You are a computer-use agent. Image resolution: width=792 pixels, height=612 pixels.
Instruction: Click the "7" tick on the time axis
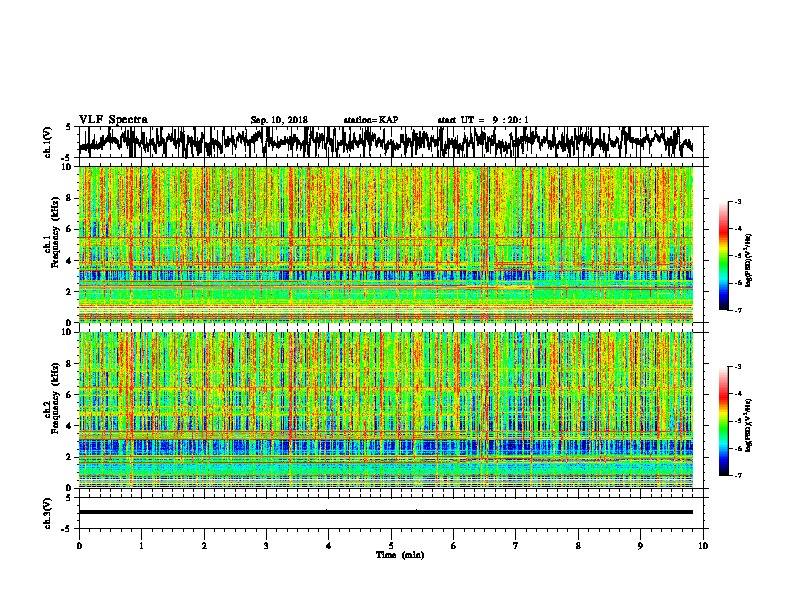coord(516,546)
